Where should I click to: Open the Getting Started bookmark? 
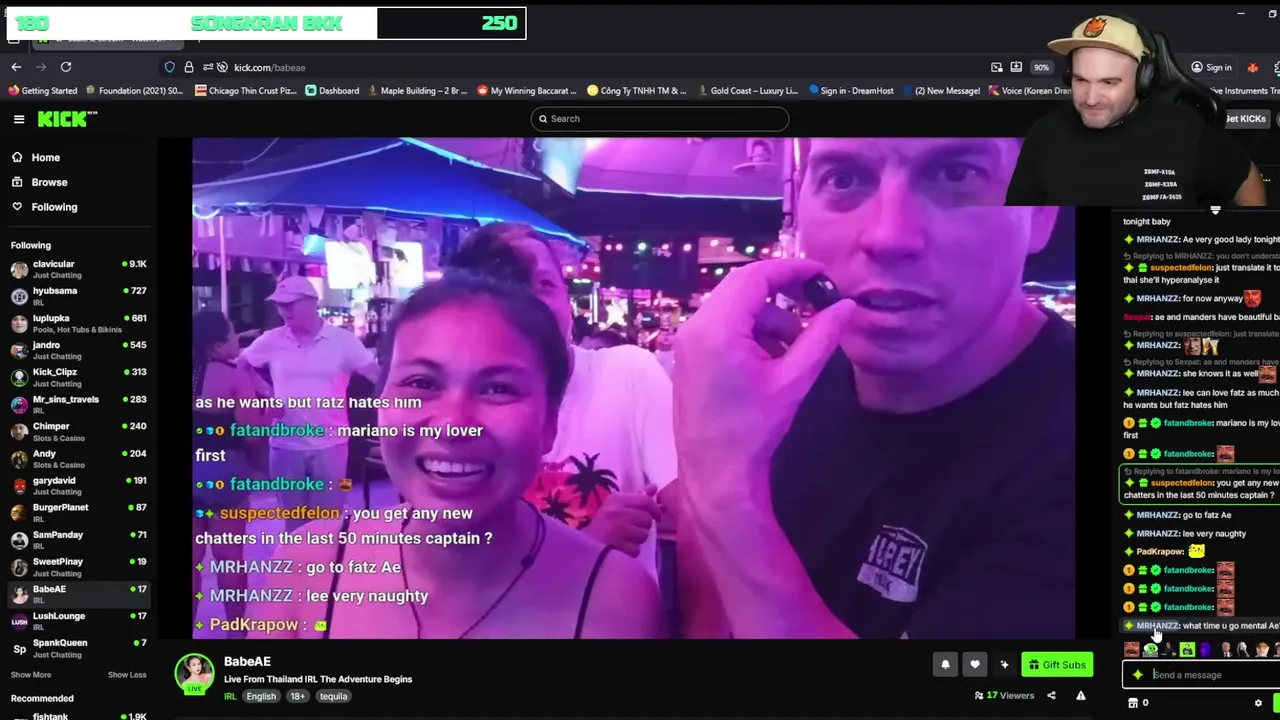(x=42, y=90)
